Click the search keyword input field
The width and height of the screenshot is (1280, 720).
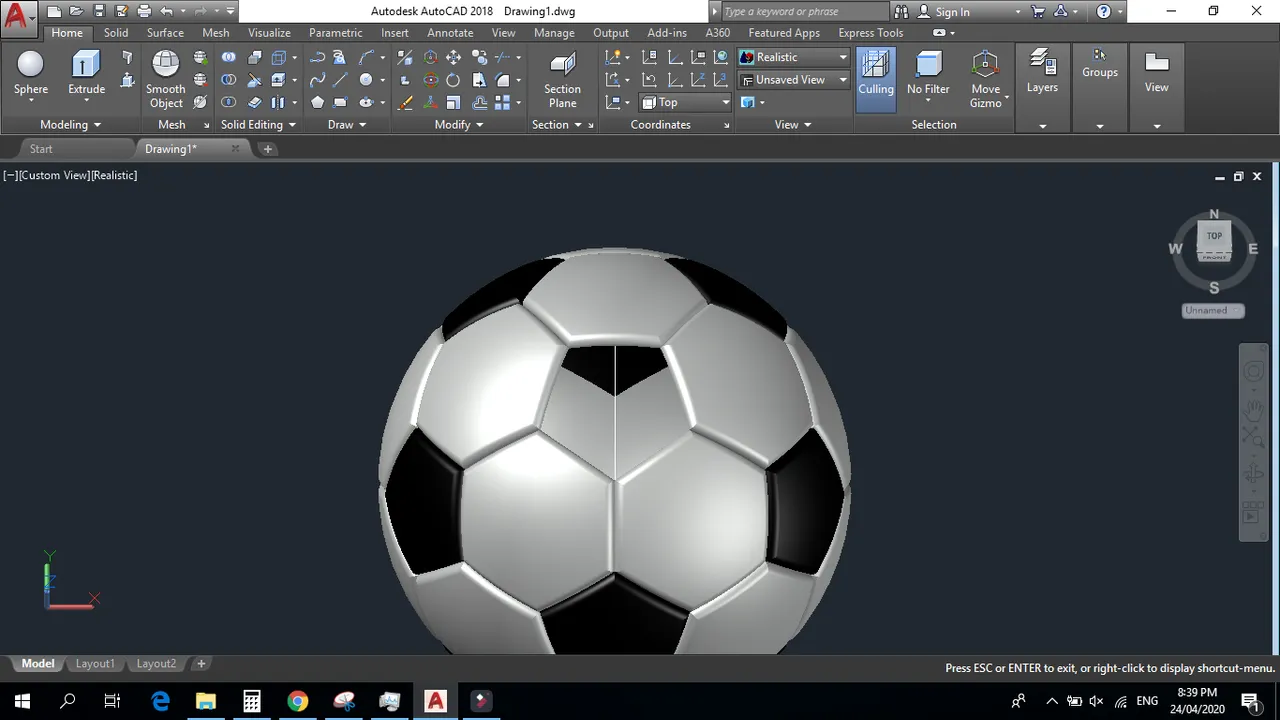tap(804, 11)
